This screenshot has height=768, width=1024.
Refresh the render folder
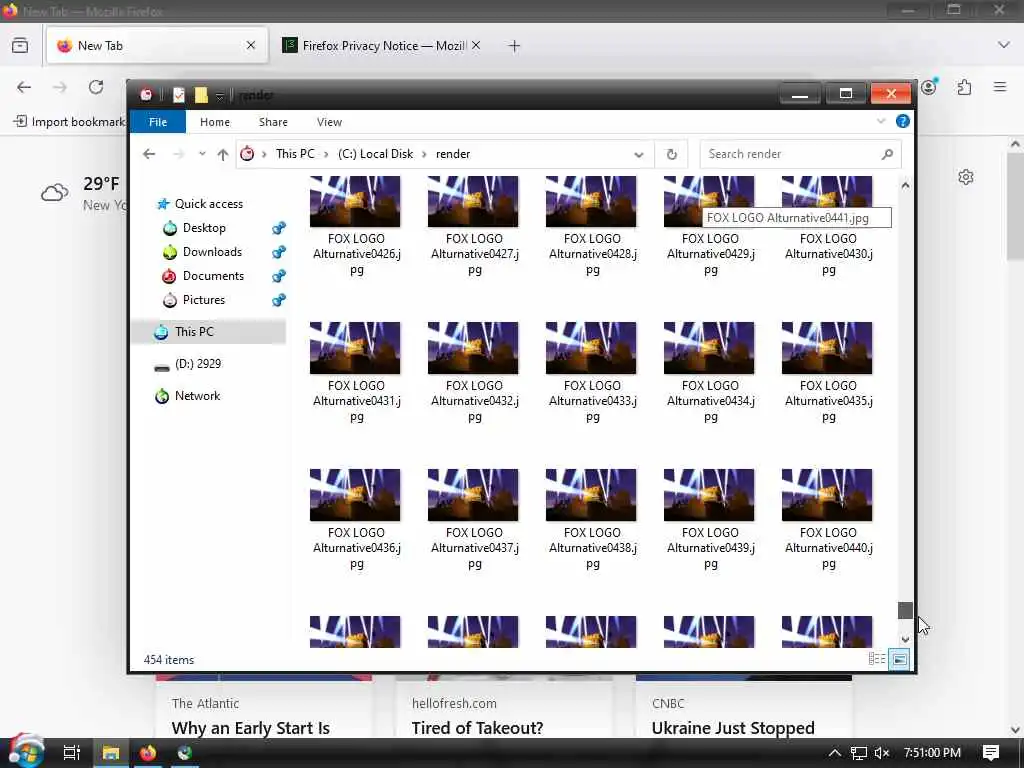click(671, 155)
